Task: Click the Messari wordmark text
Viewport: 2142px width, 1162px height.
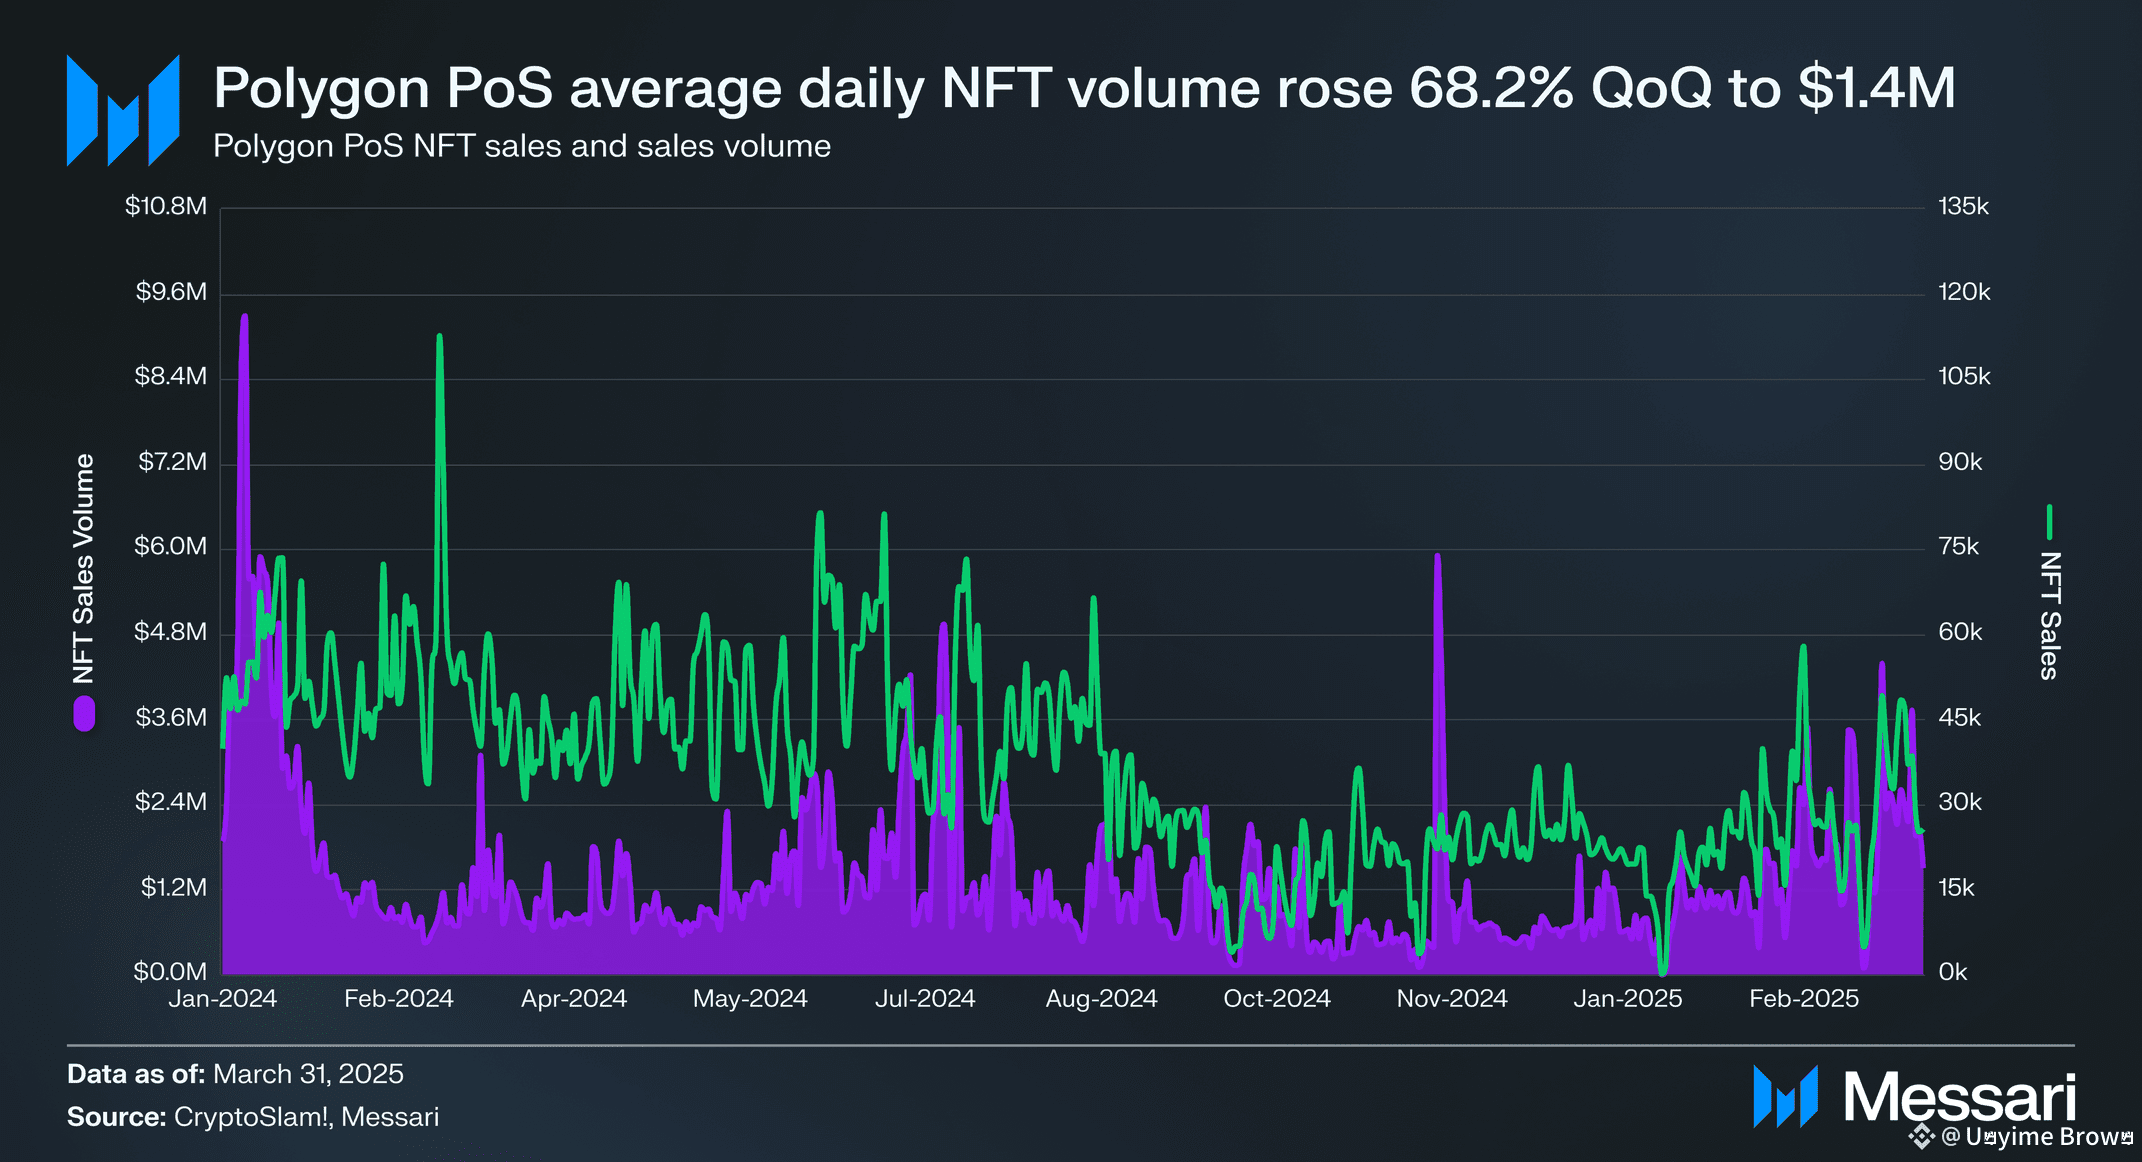Action: [x=1959, y=1097]
